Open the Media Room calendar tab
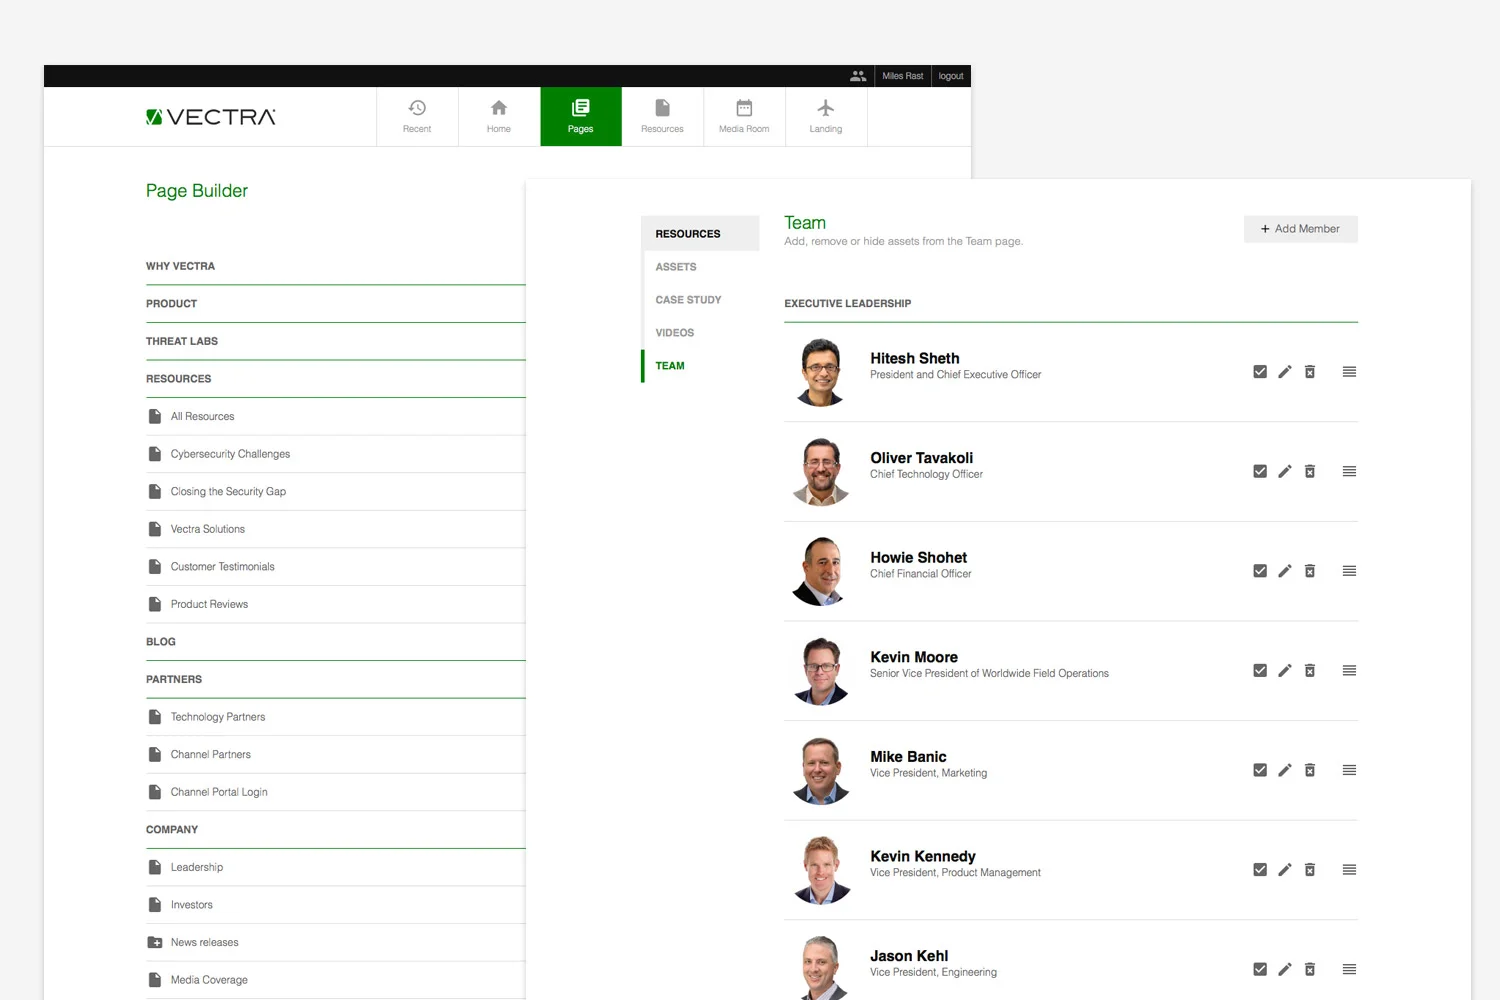The image size is (1500, 1000). (744, 117)
